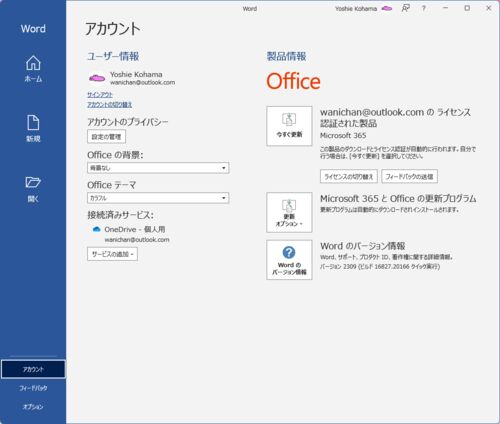
Task: Open the Word のバージョン情報 tile
Action: 289,260
